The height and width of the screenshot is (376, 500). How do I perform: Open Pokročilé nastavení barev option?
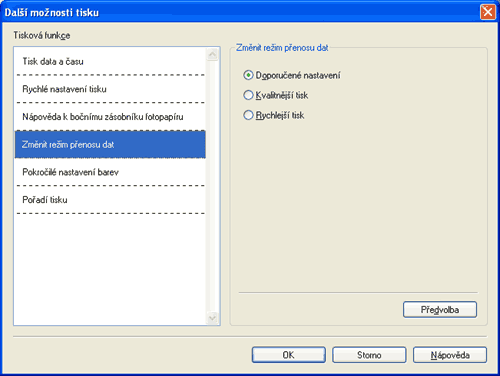pos(110,172)
